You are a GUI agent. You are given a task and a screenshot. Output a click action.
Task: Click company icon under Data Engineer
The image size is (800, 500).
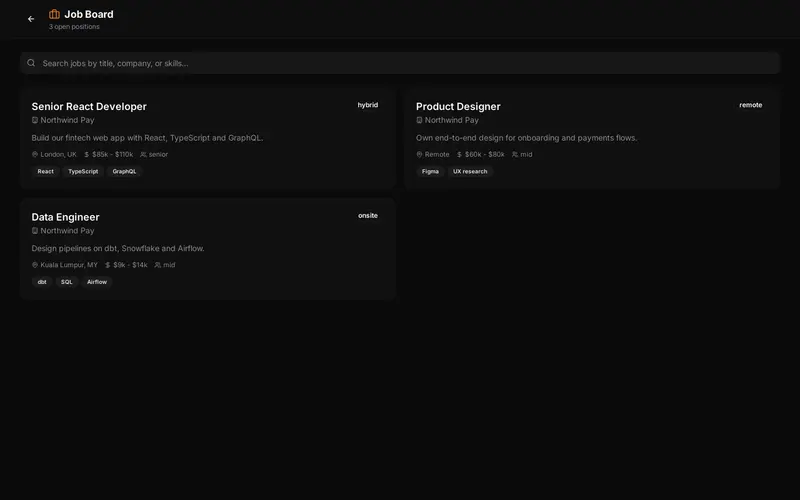click(35, 231)
